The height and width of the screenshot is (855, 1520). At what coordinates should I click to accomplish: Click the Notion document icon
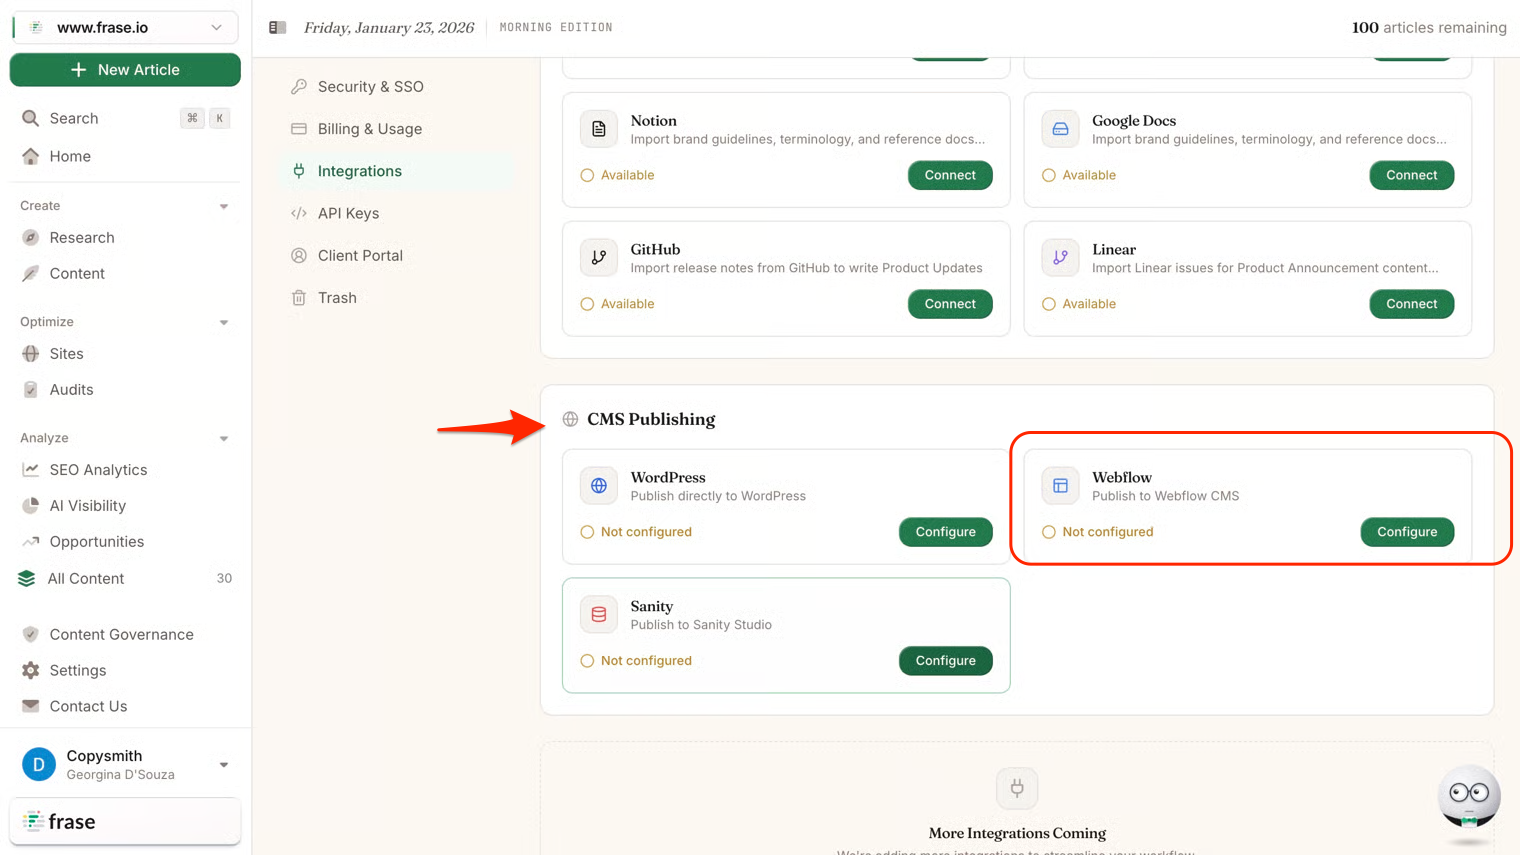(598, 129)
